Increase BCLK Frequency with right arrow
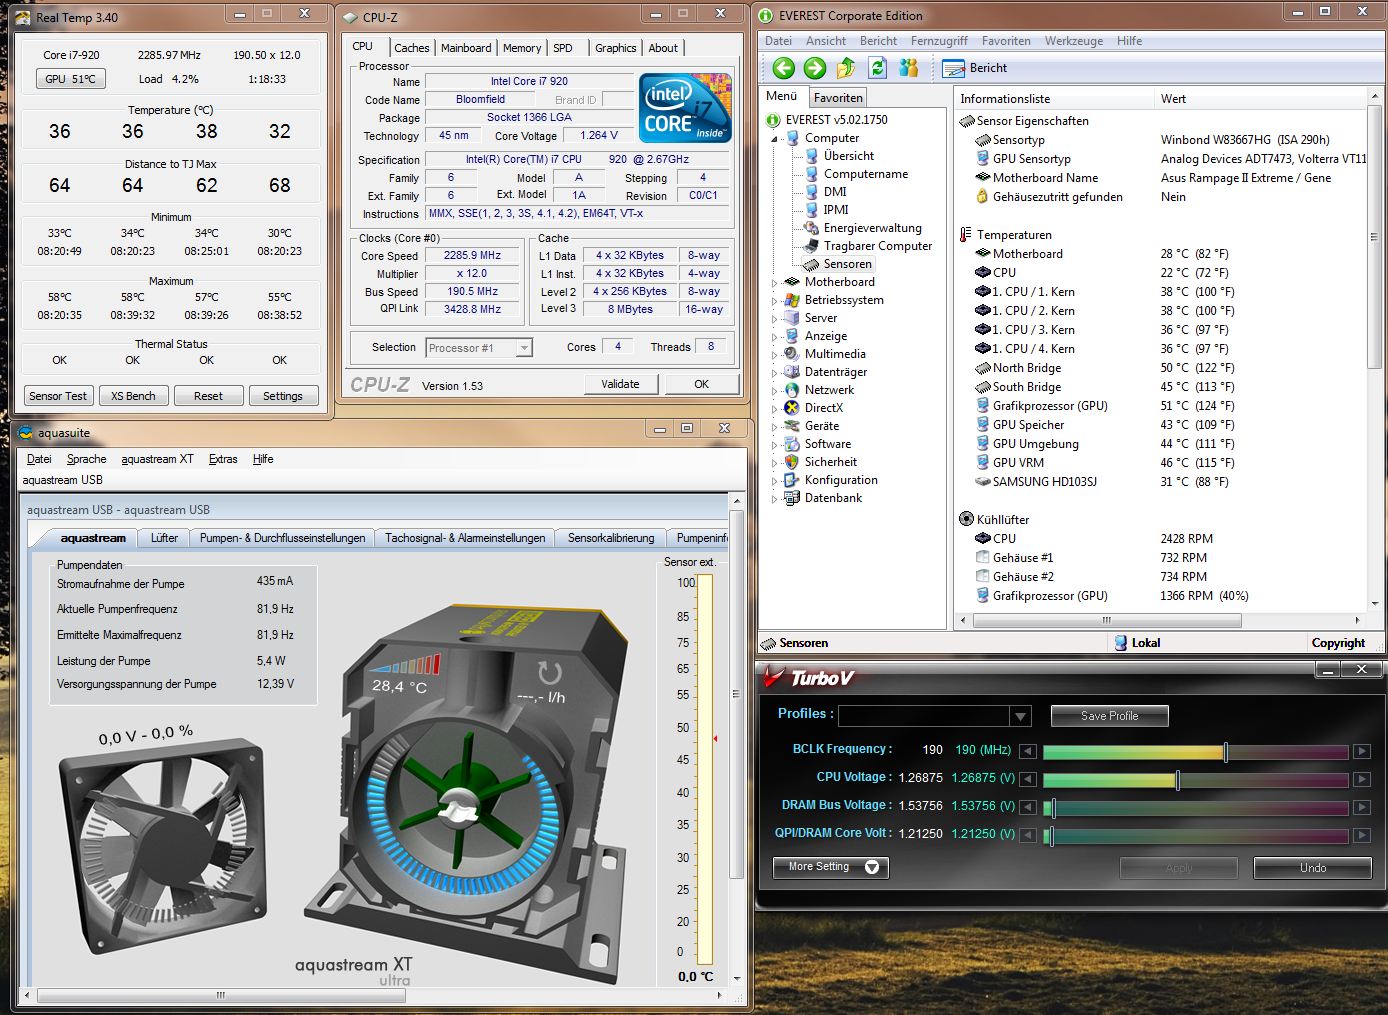Viewport: 1388px width, 1015px height. tap(1361, 751)
